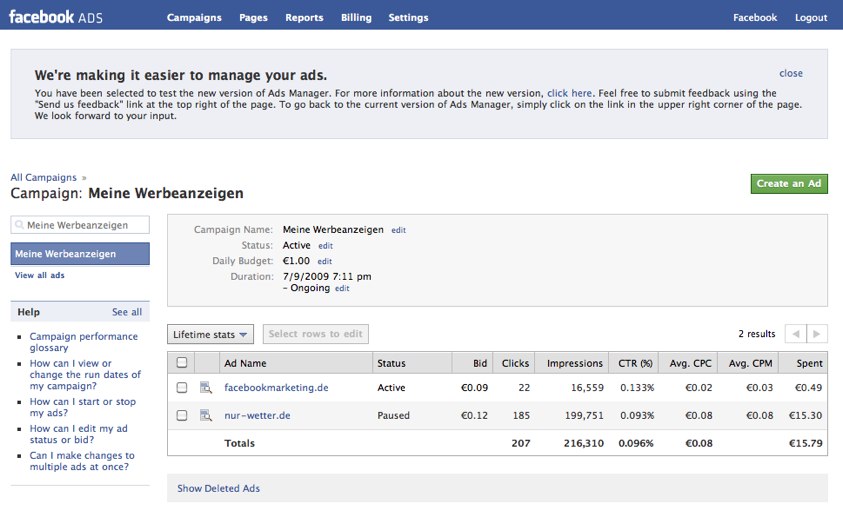Click the 216,310 total impressions value
Image resolution: width=843 pixels, height=511 pixels.
(x=584, y=443)
